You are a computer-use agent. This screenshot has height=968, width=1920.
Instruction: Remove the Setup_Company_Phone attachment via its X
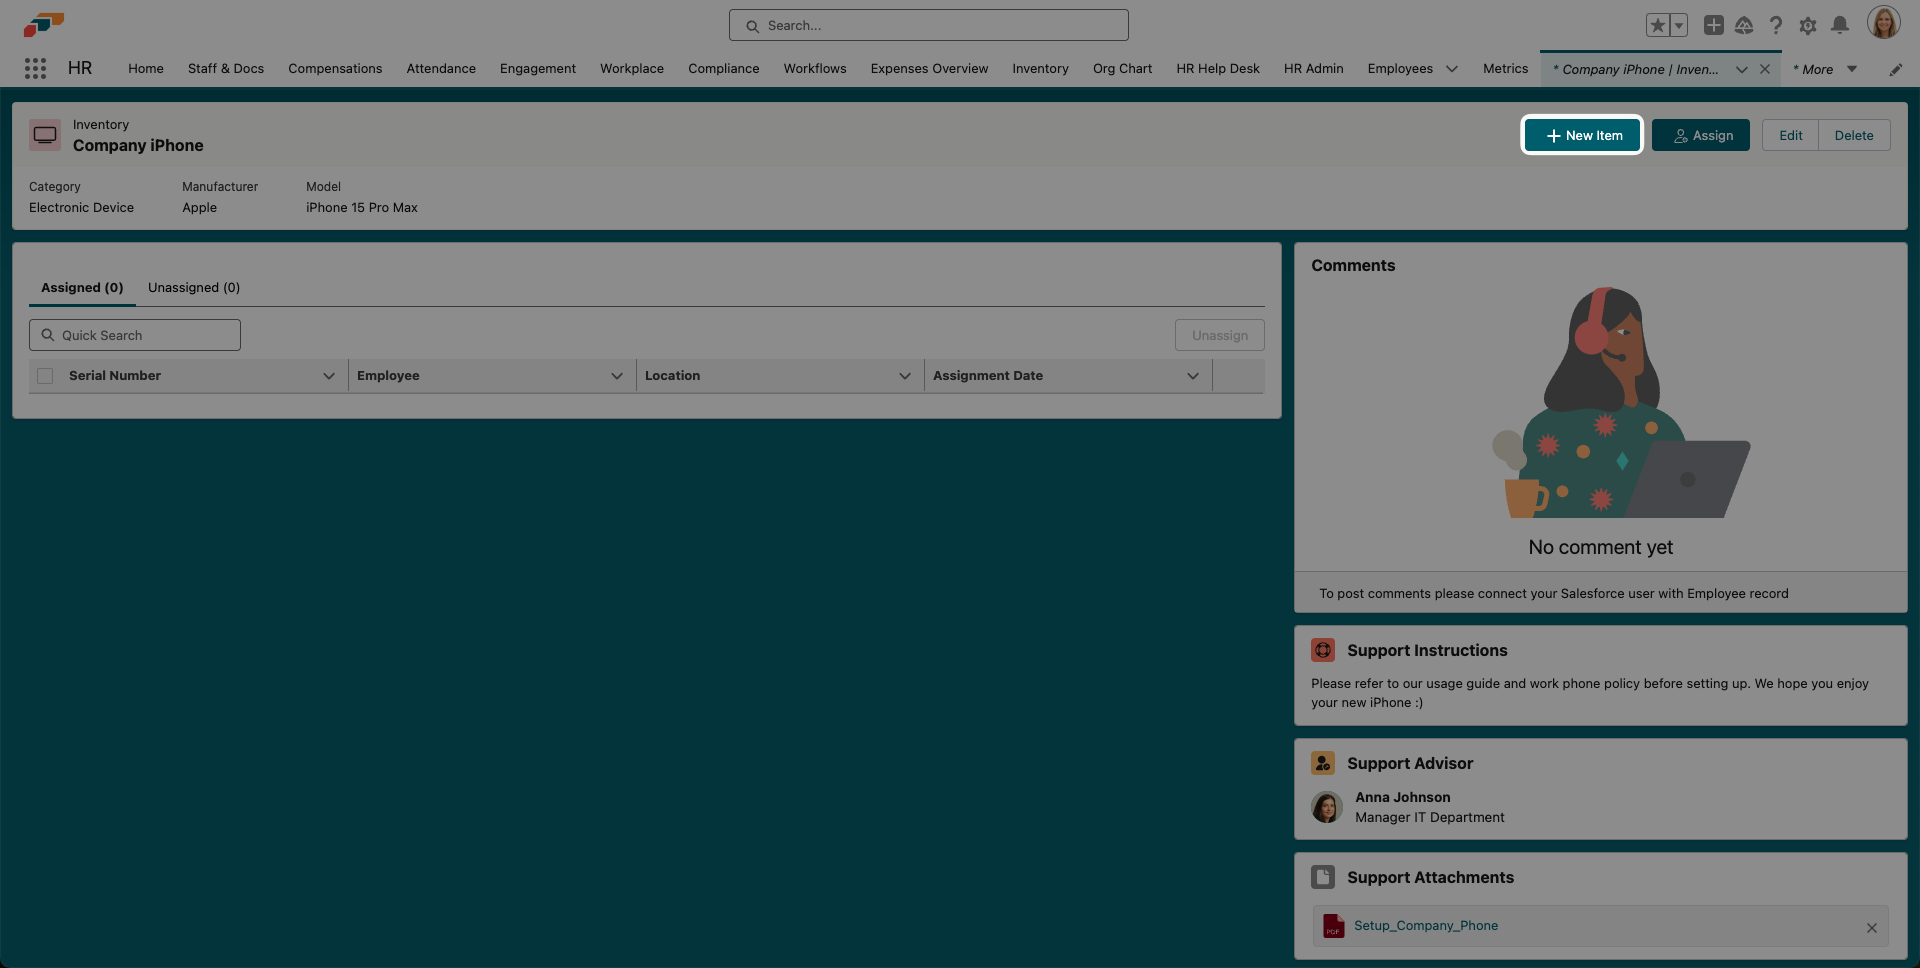(x=1872, y=928)
